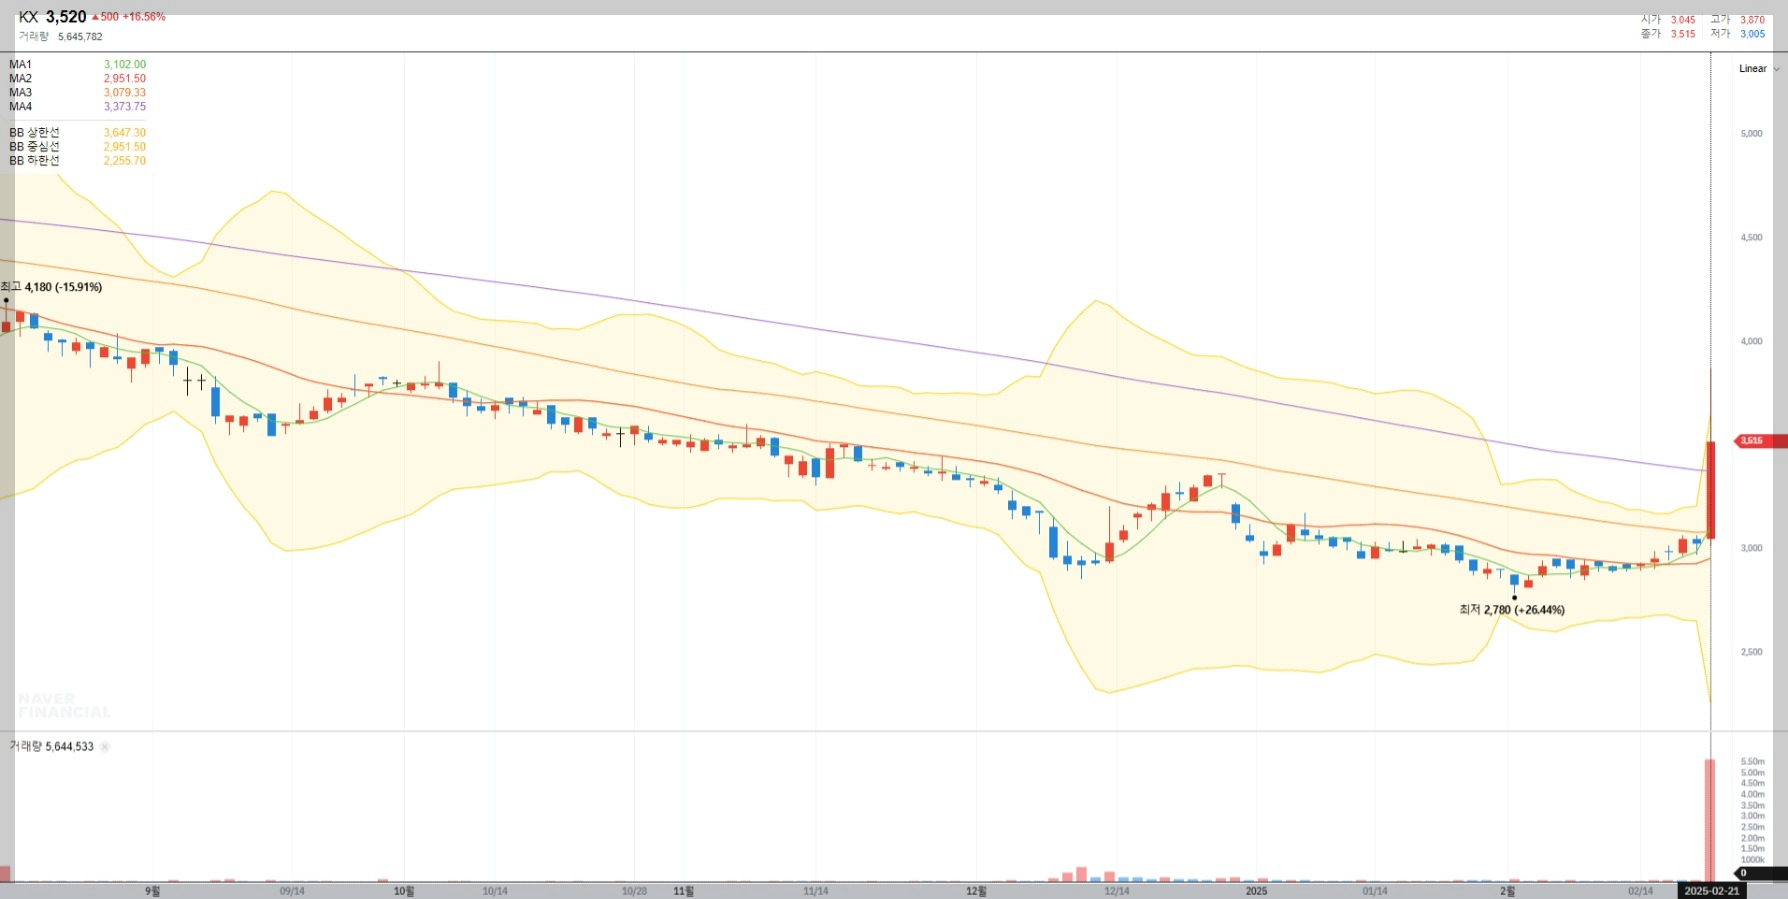Click the BB 상한선 3,647.30 legend entry
The width and height of the screenshot is (1788, 899).
tap(77, 133)
